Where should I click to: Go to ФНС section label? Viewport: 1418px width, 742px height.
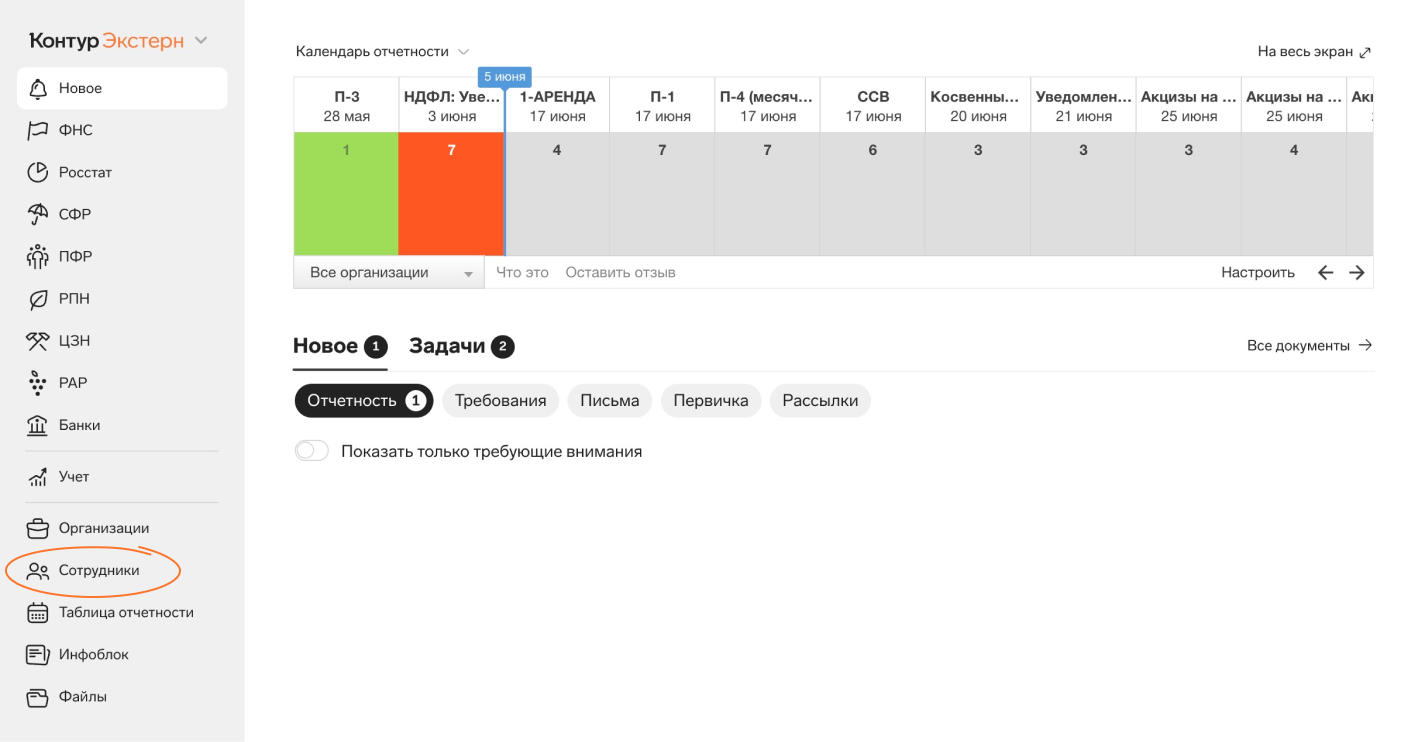[x=76, y=130]
